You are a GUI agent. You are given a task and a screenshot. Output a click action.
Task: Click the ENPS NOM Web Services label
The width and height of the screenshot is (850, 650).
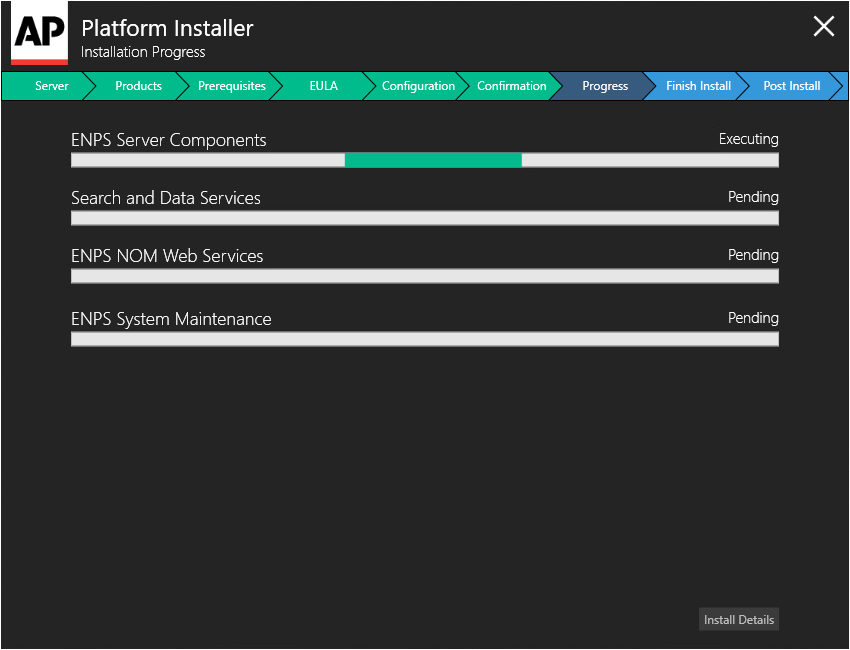tap(167, 256)
